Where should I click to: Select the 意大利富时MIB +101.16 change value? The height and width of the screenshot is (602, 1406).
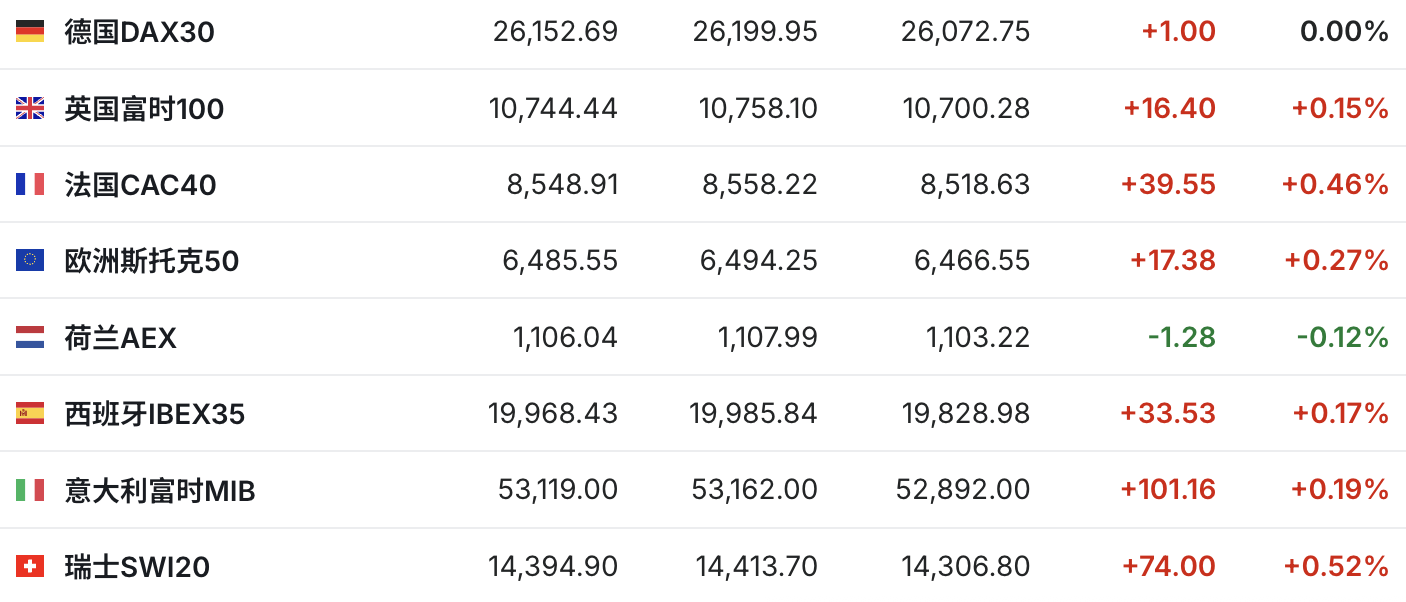[1168, 490]
